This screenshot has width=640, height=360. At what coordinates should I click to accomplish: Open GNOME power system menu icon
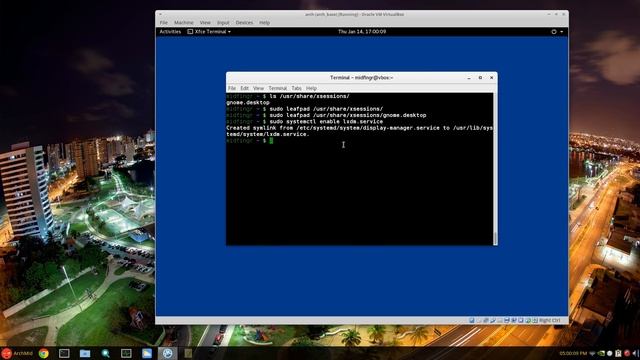[554, 31]
